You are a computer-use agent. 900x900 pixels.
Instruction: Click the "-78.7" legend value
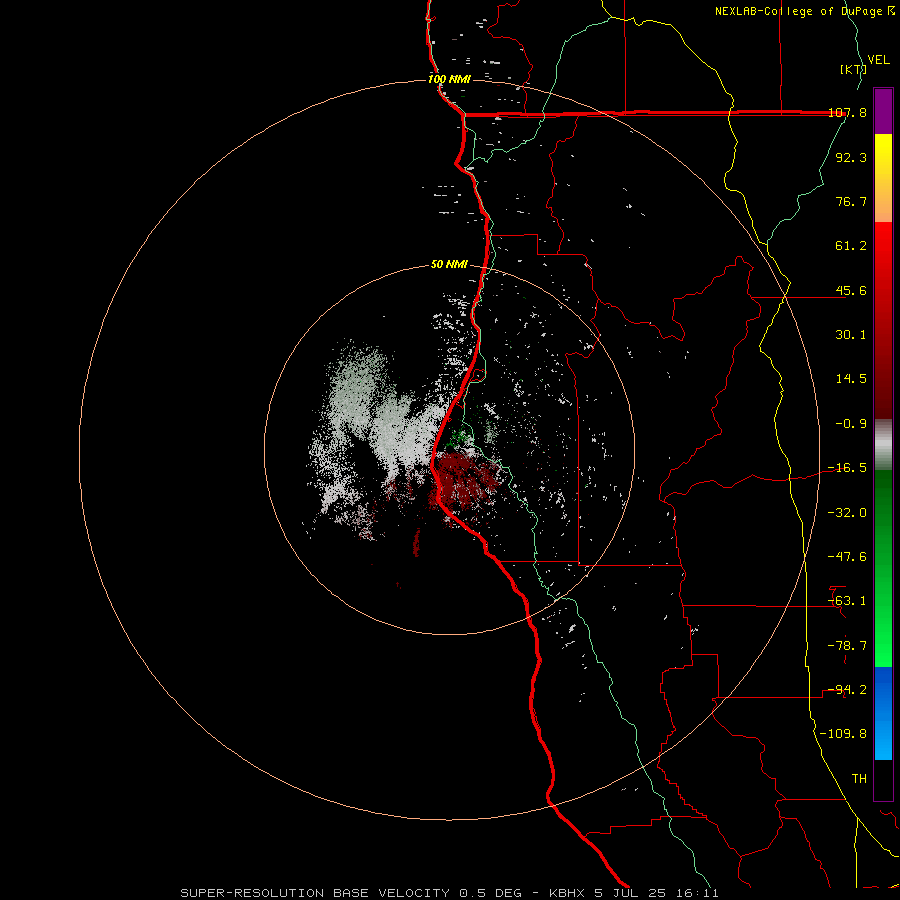click(847, 646)
